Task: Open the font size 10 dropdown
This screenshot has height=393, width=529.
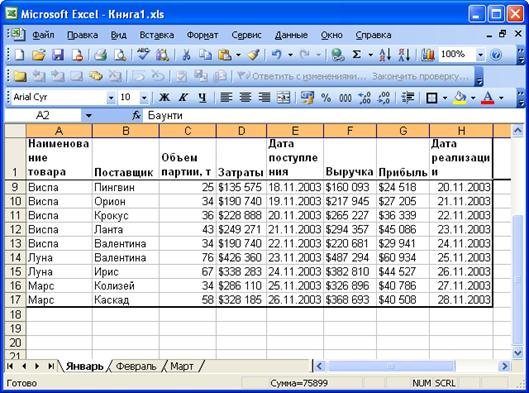Action: tap(144, 98)
